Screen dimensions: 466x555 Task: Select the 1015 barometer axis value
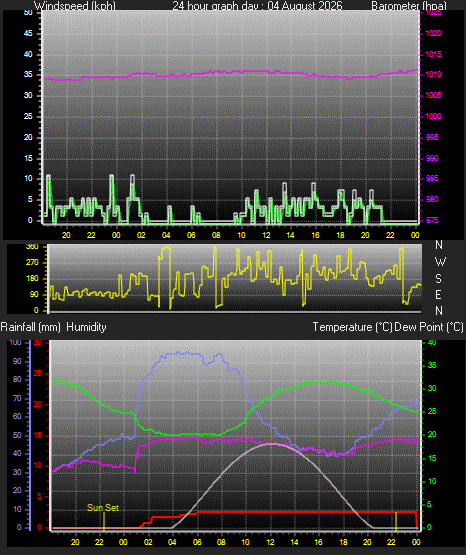[x=433, y=54]
